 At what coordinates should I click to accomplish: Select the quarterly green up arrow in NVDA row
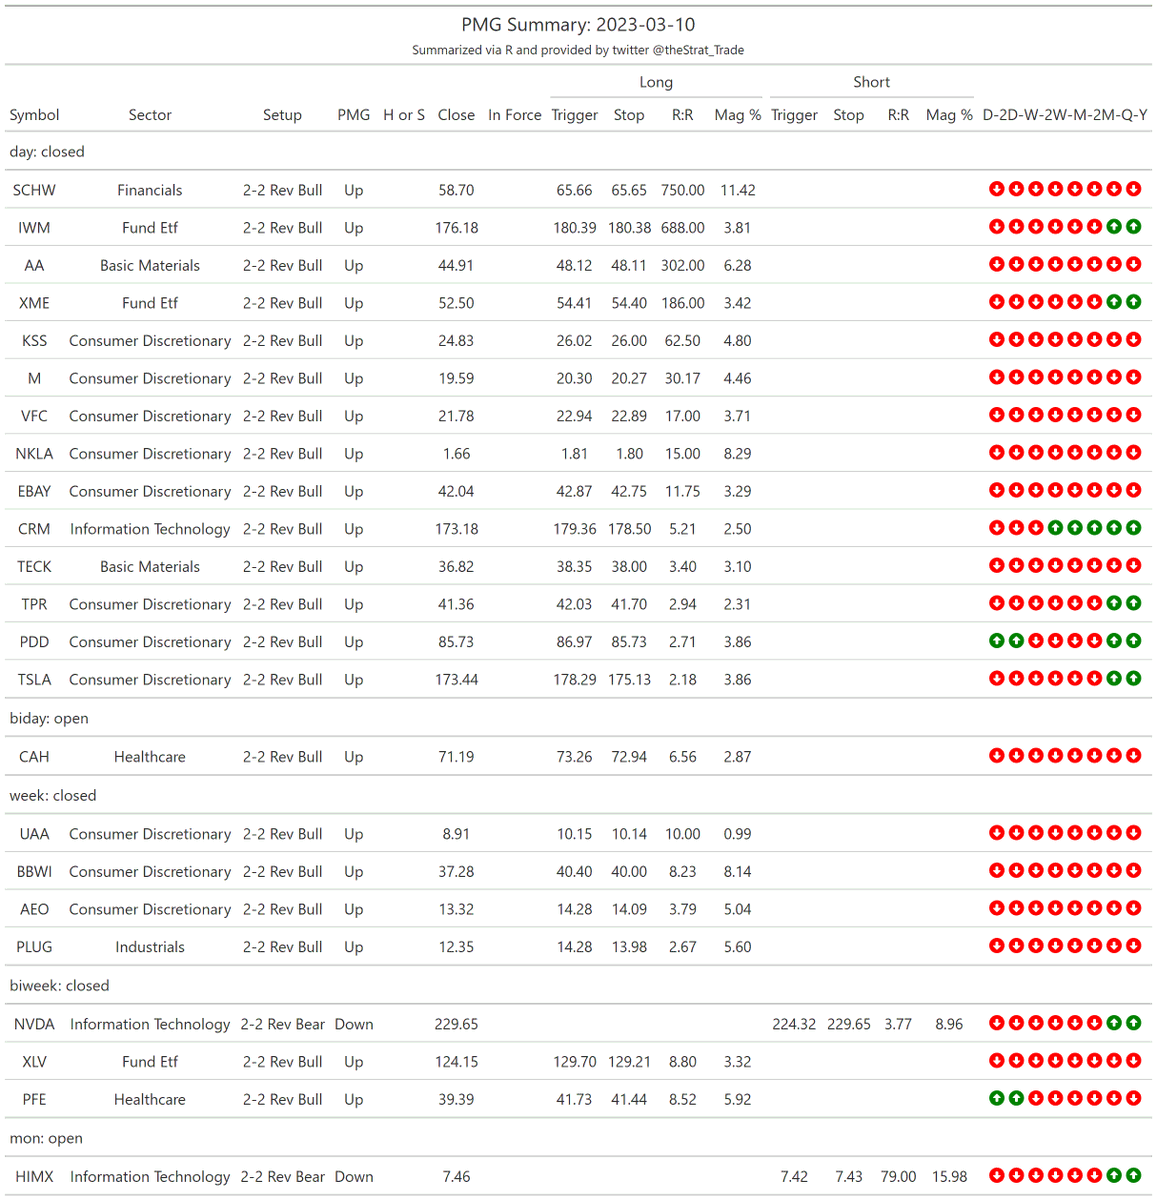pos(1114,1023)
